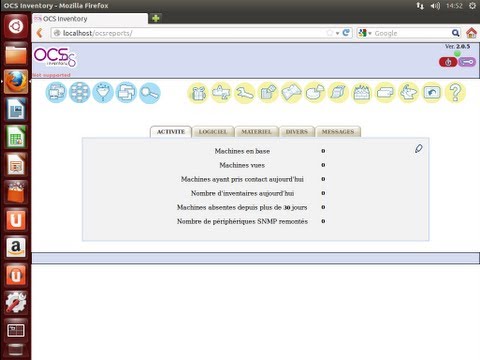Open the MESSAGES tab
The height and width of the screenshot is (360, 480).
coord(338,132)
